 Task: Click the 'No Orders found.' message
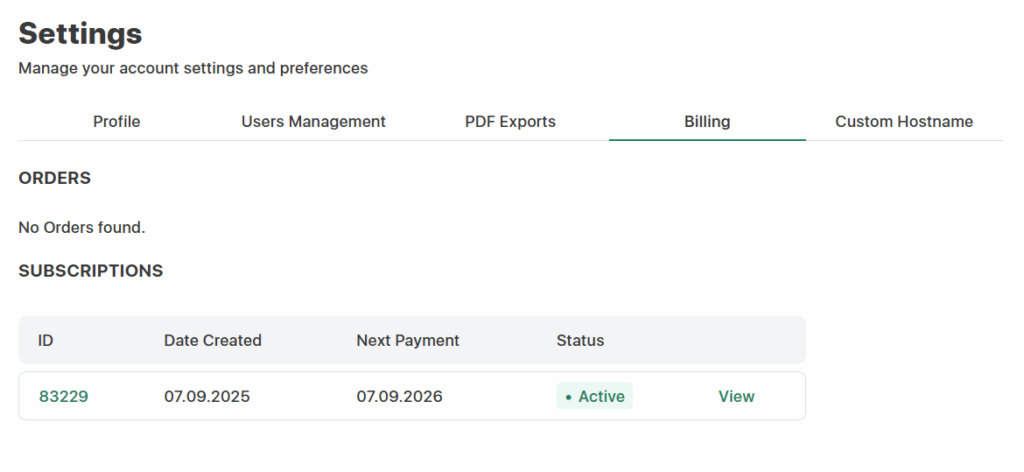click(82, 228)
